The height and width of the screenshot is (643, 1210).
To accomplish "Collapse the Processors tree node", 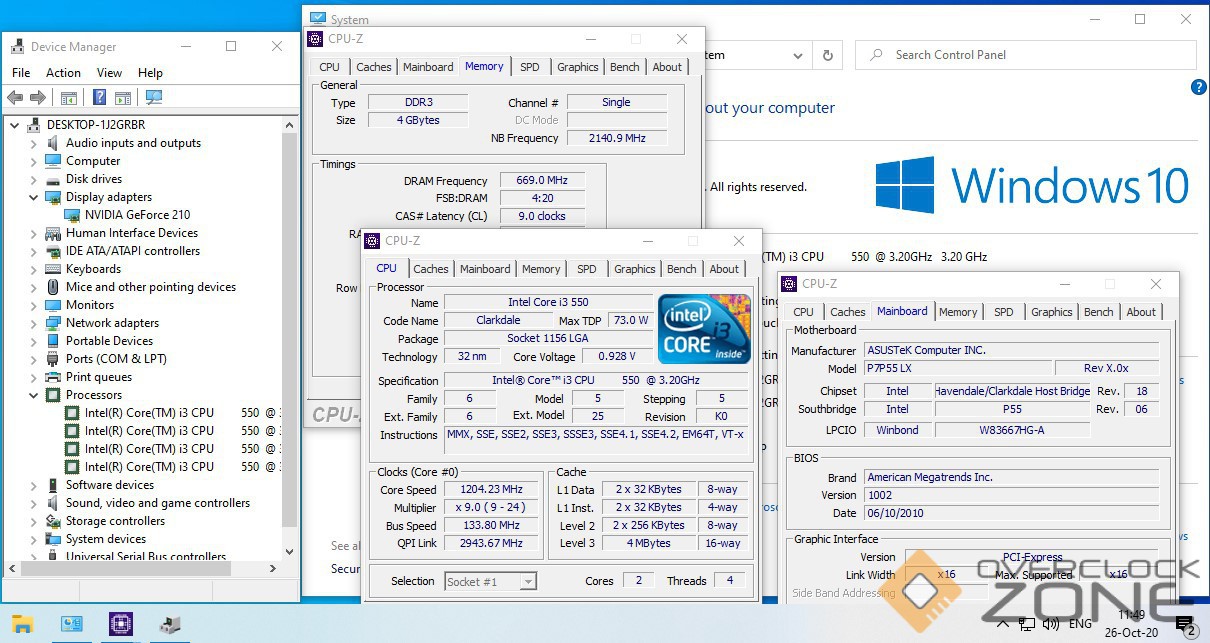I will click(x=33, y=395).
